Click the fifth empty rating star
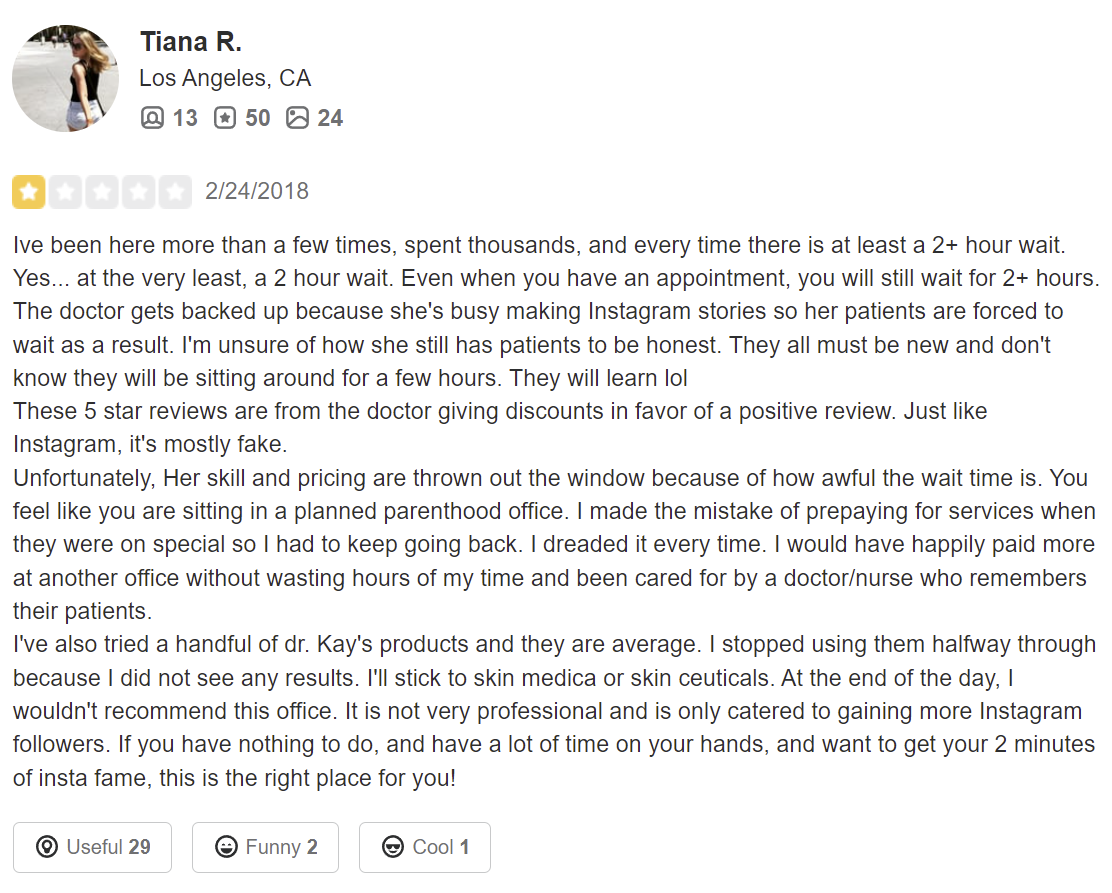1112x893 pixels. coord(175,192)
